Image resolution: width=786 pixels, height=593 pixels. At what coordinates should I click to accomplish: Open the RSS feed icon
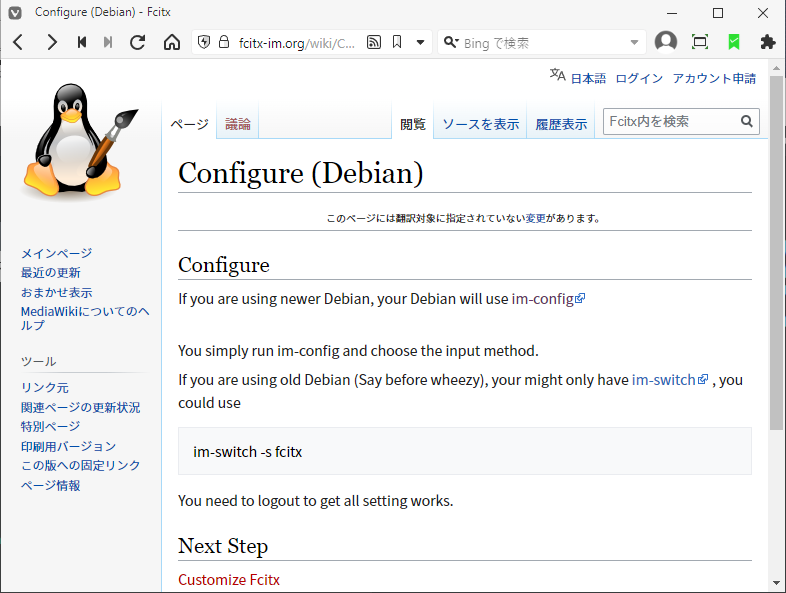pos(374,42)
